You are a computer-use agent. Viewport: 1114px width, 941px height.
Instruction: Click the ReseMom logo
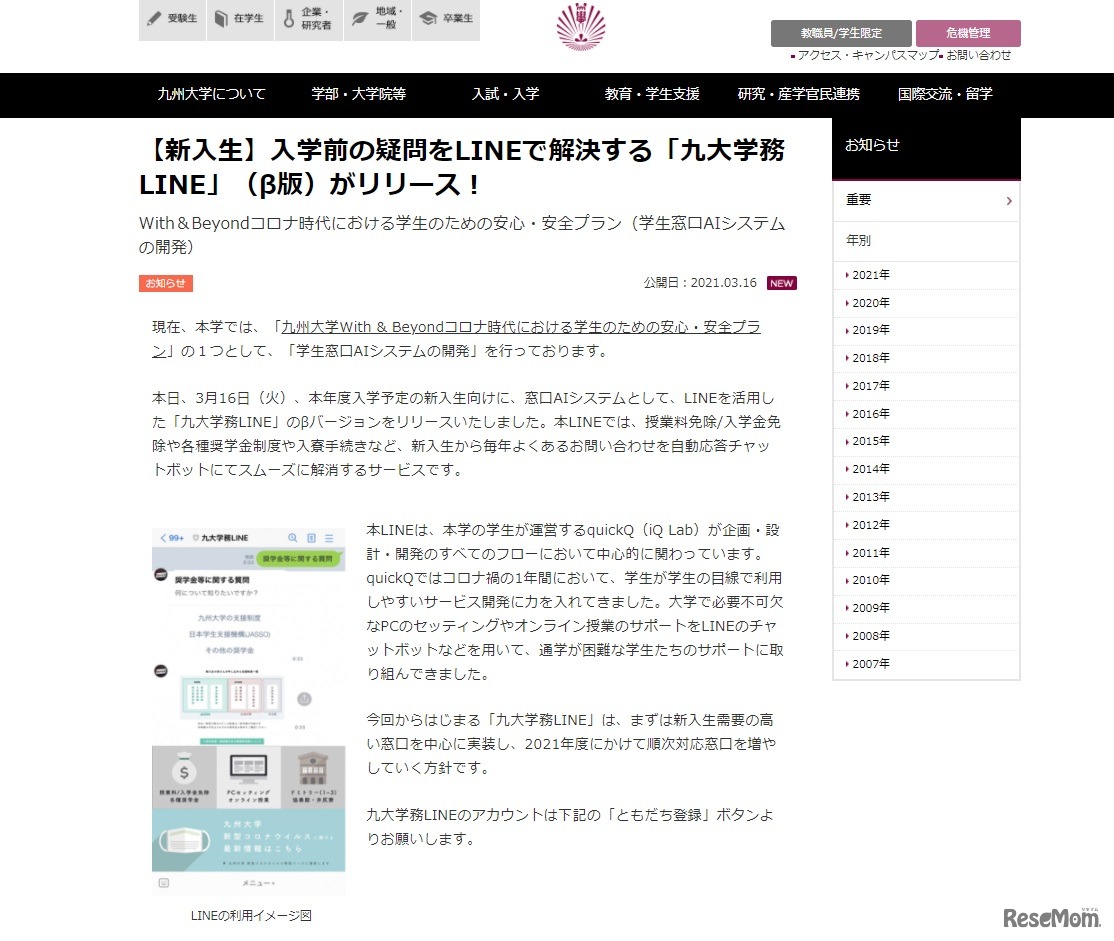coord(1051,918)
